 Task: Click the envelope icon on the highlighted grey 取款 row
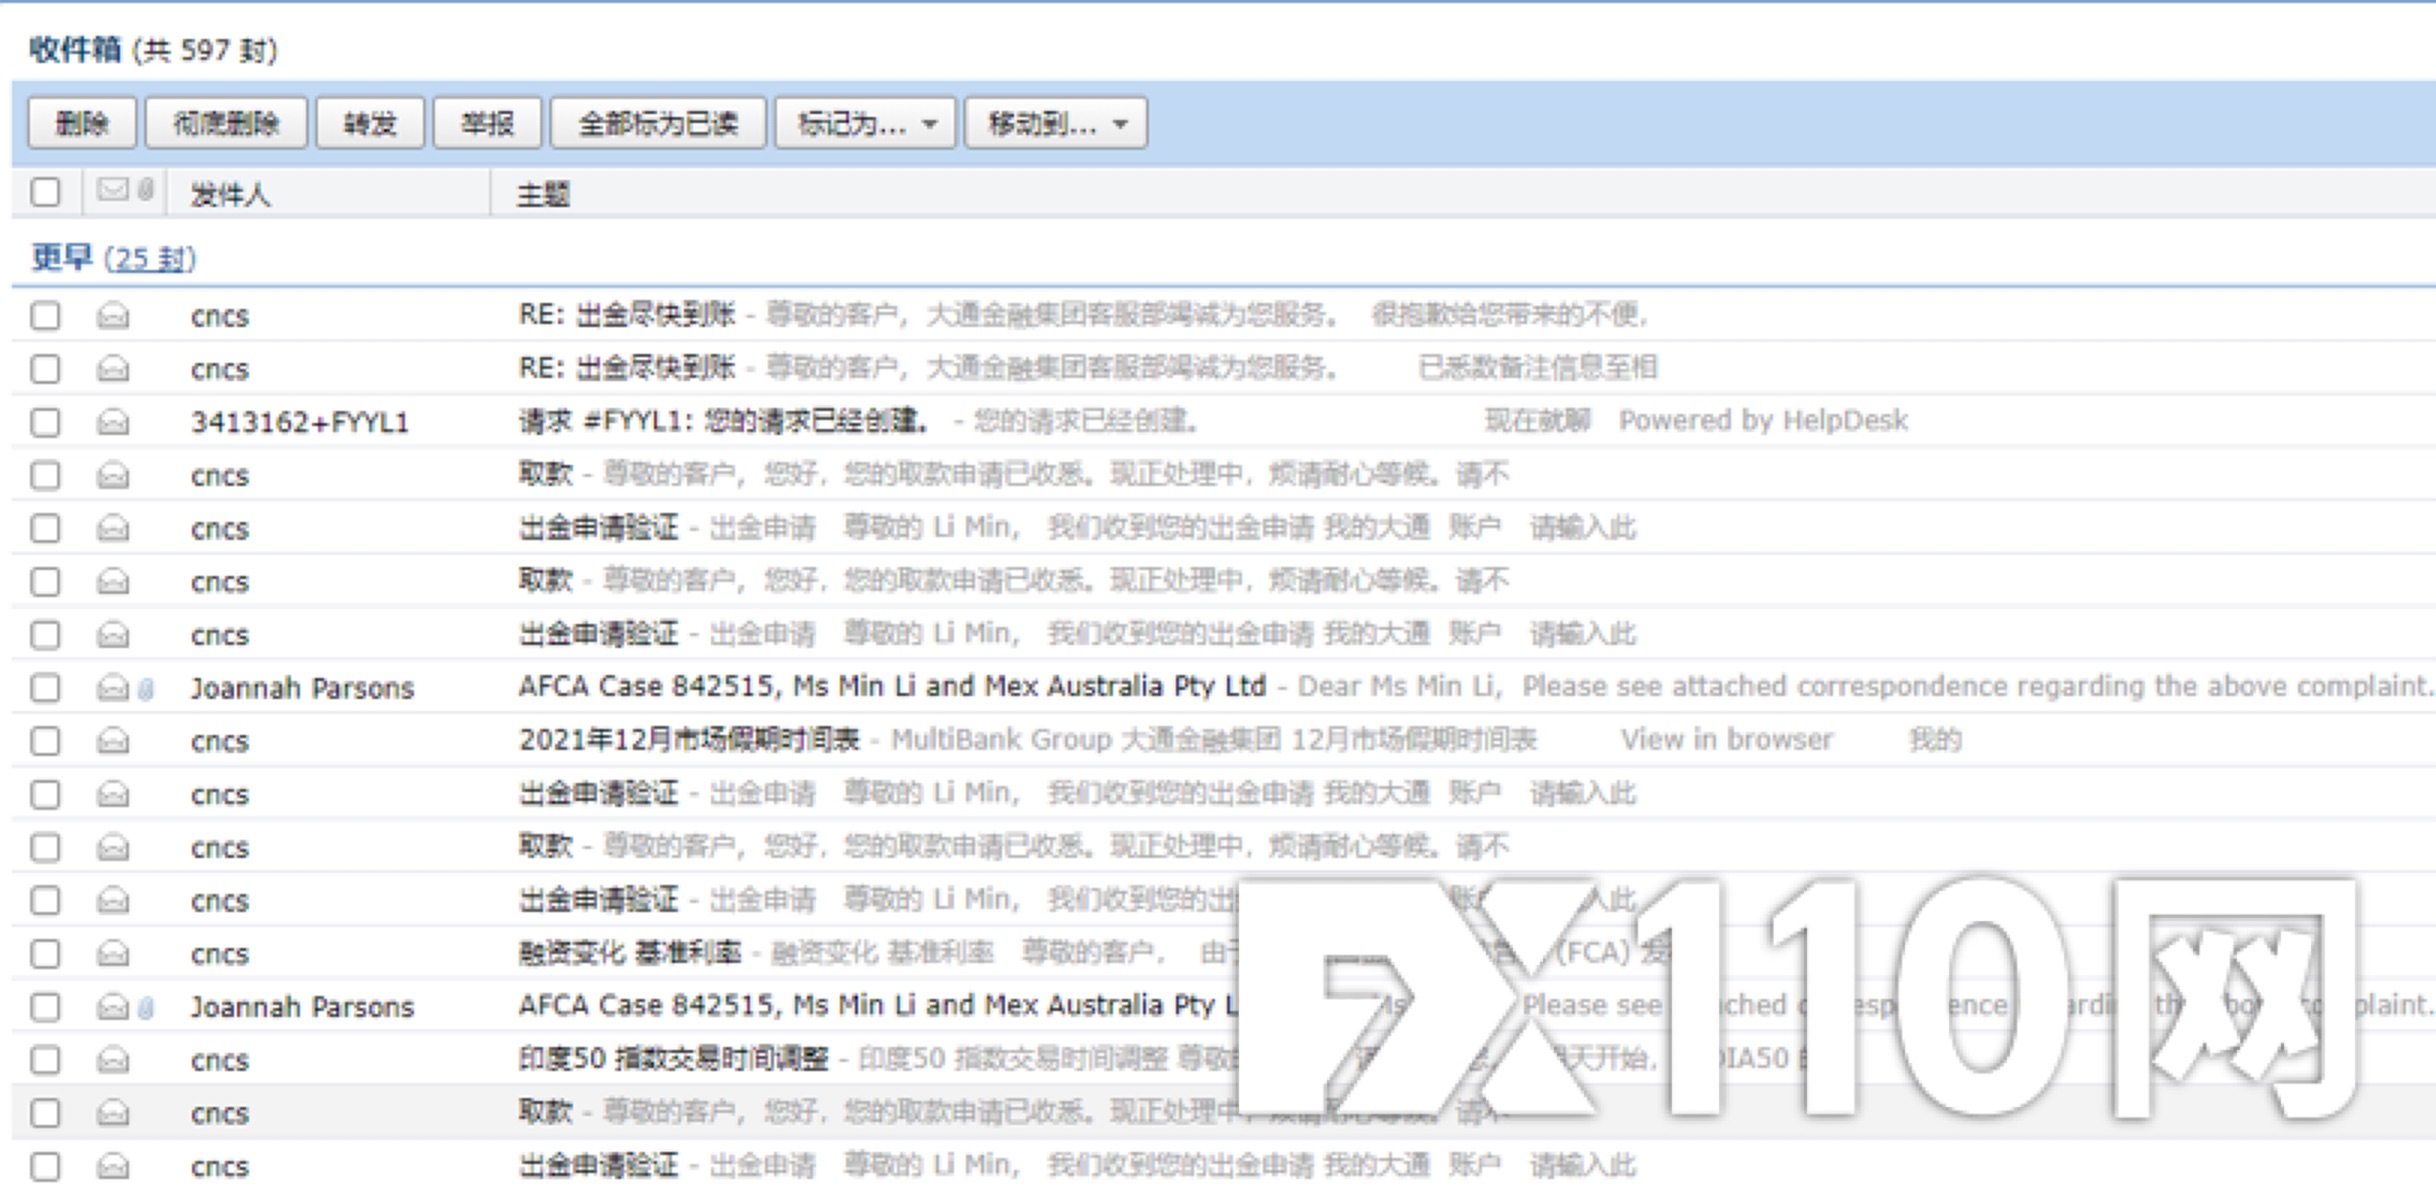click(x=113, y=1113)
